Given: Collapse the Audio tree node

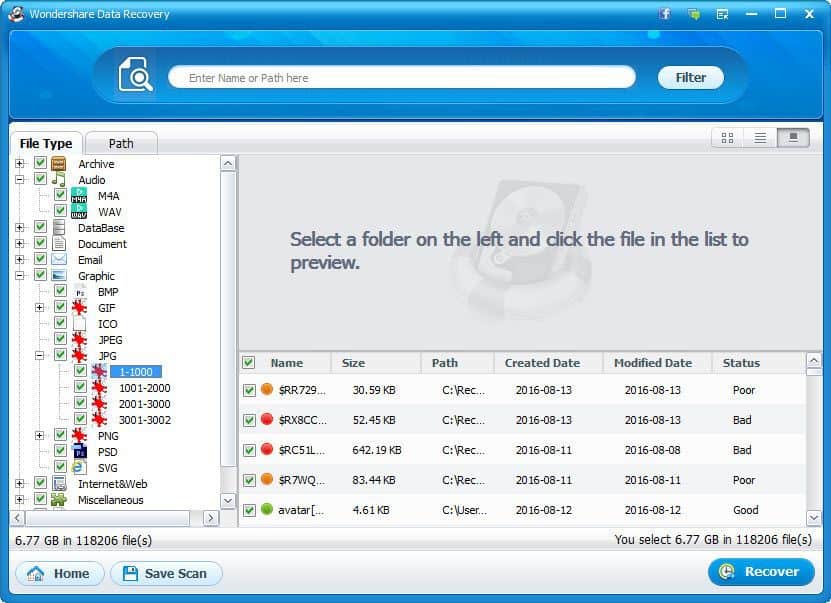Looking at the screenshot, I should (20, 180).
